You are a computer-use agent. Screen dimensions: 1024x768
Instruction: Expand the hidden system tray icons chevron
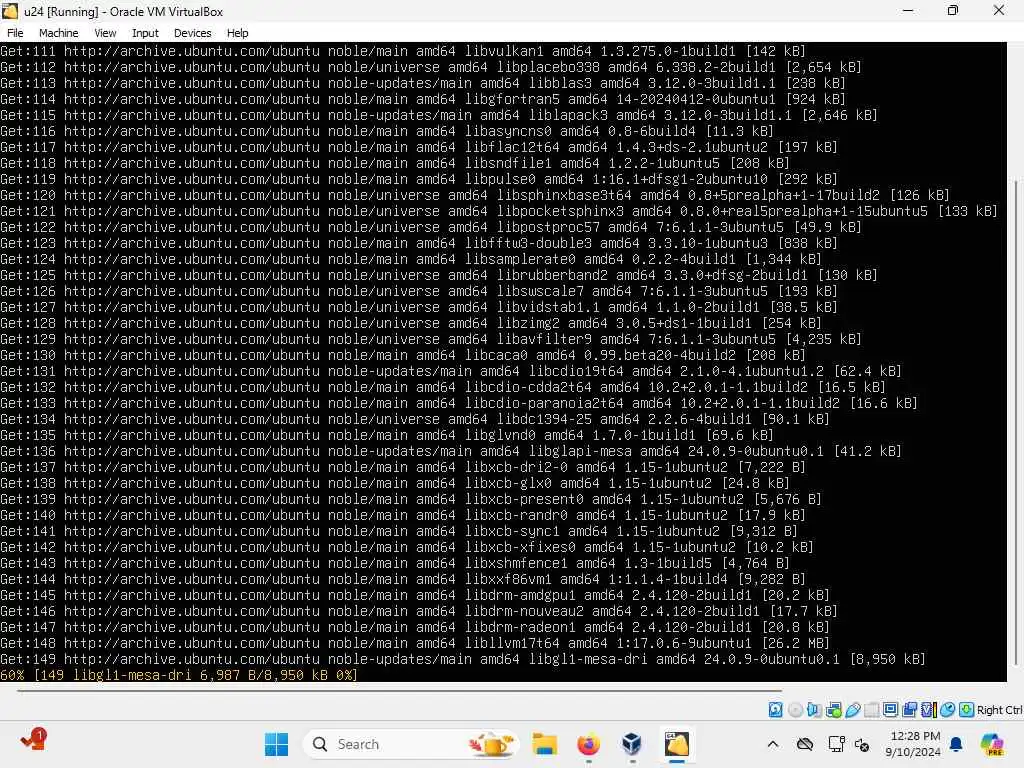(x=773, y=744)
